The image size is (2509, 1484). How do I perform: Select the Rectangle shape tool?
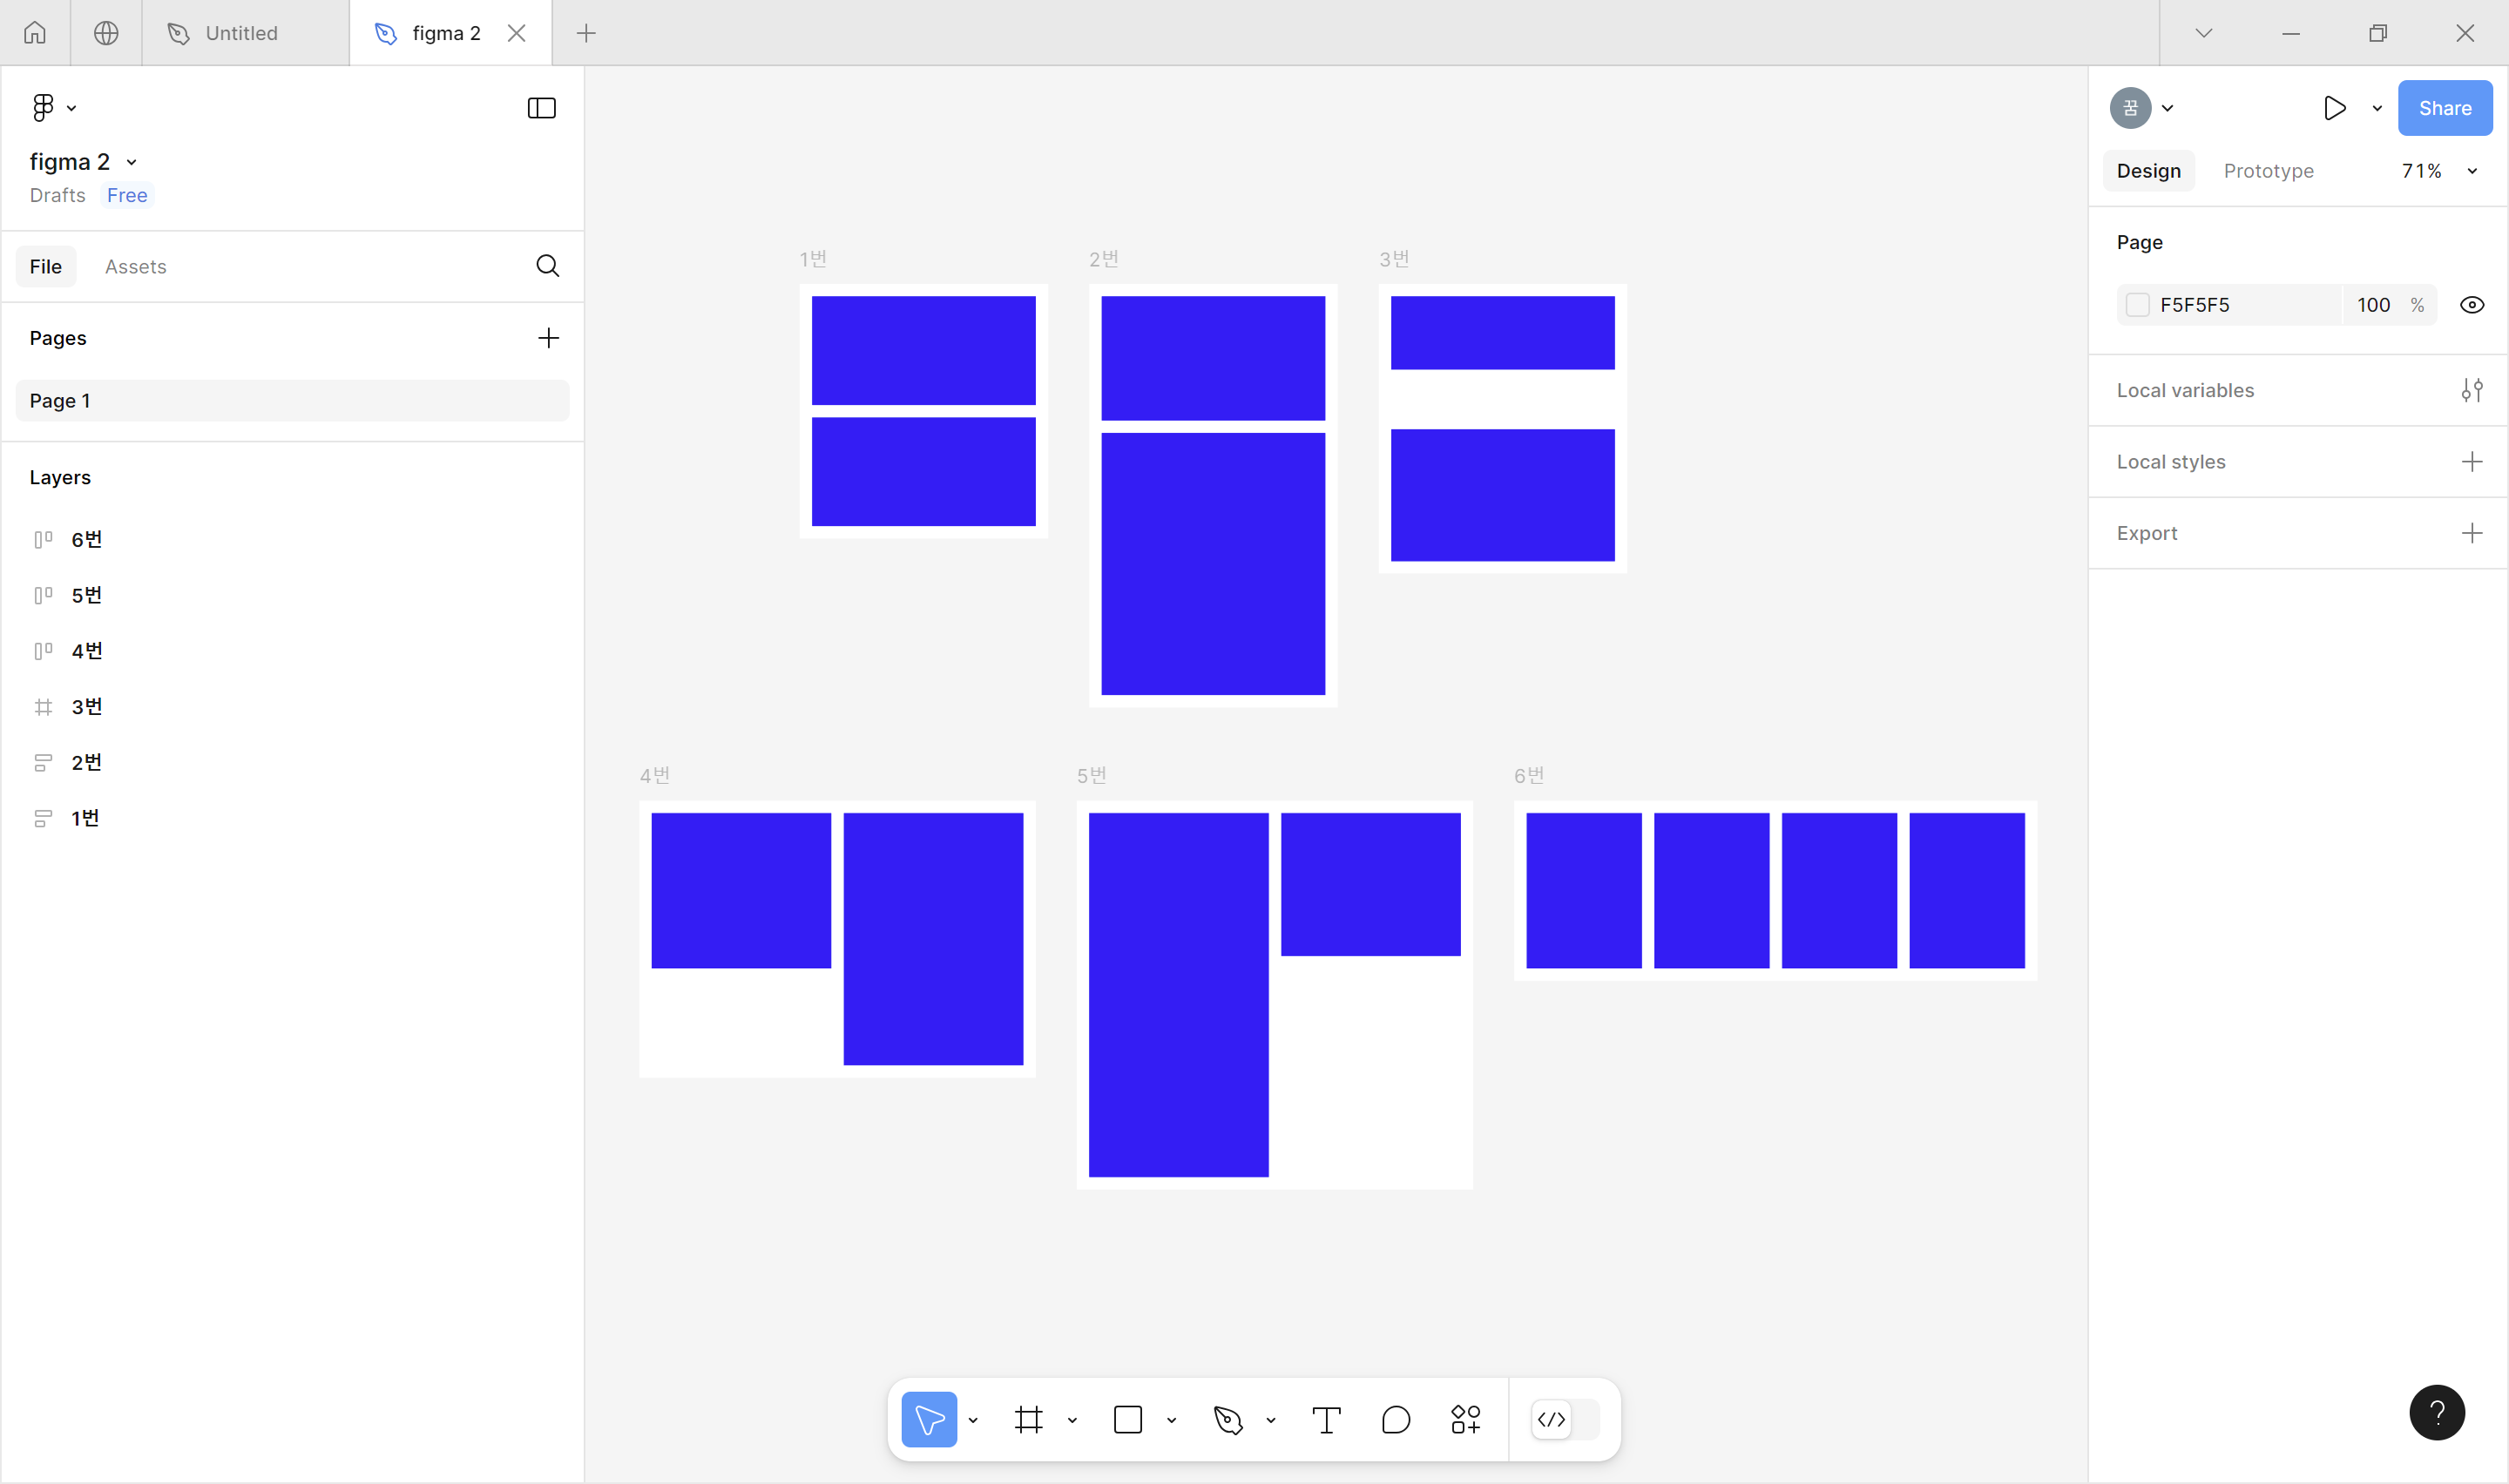point(1127,1419)
